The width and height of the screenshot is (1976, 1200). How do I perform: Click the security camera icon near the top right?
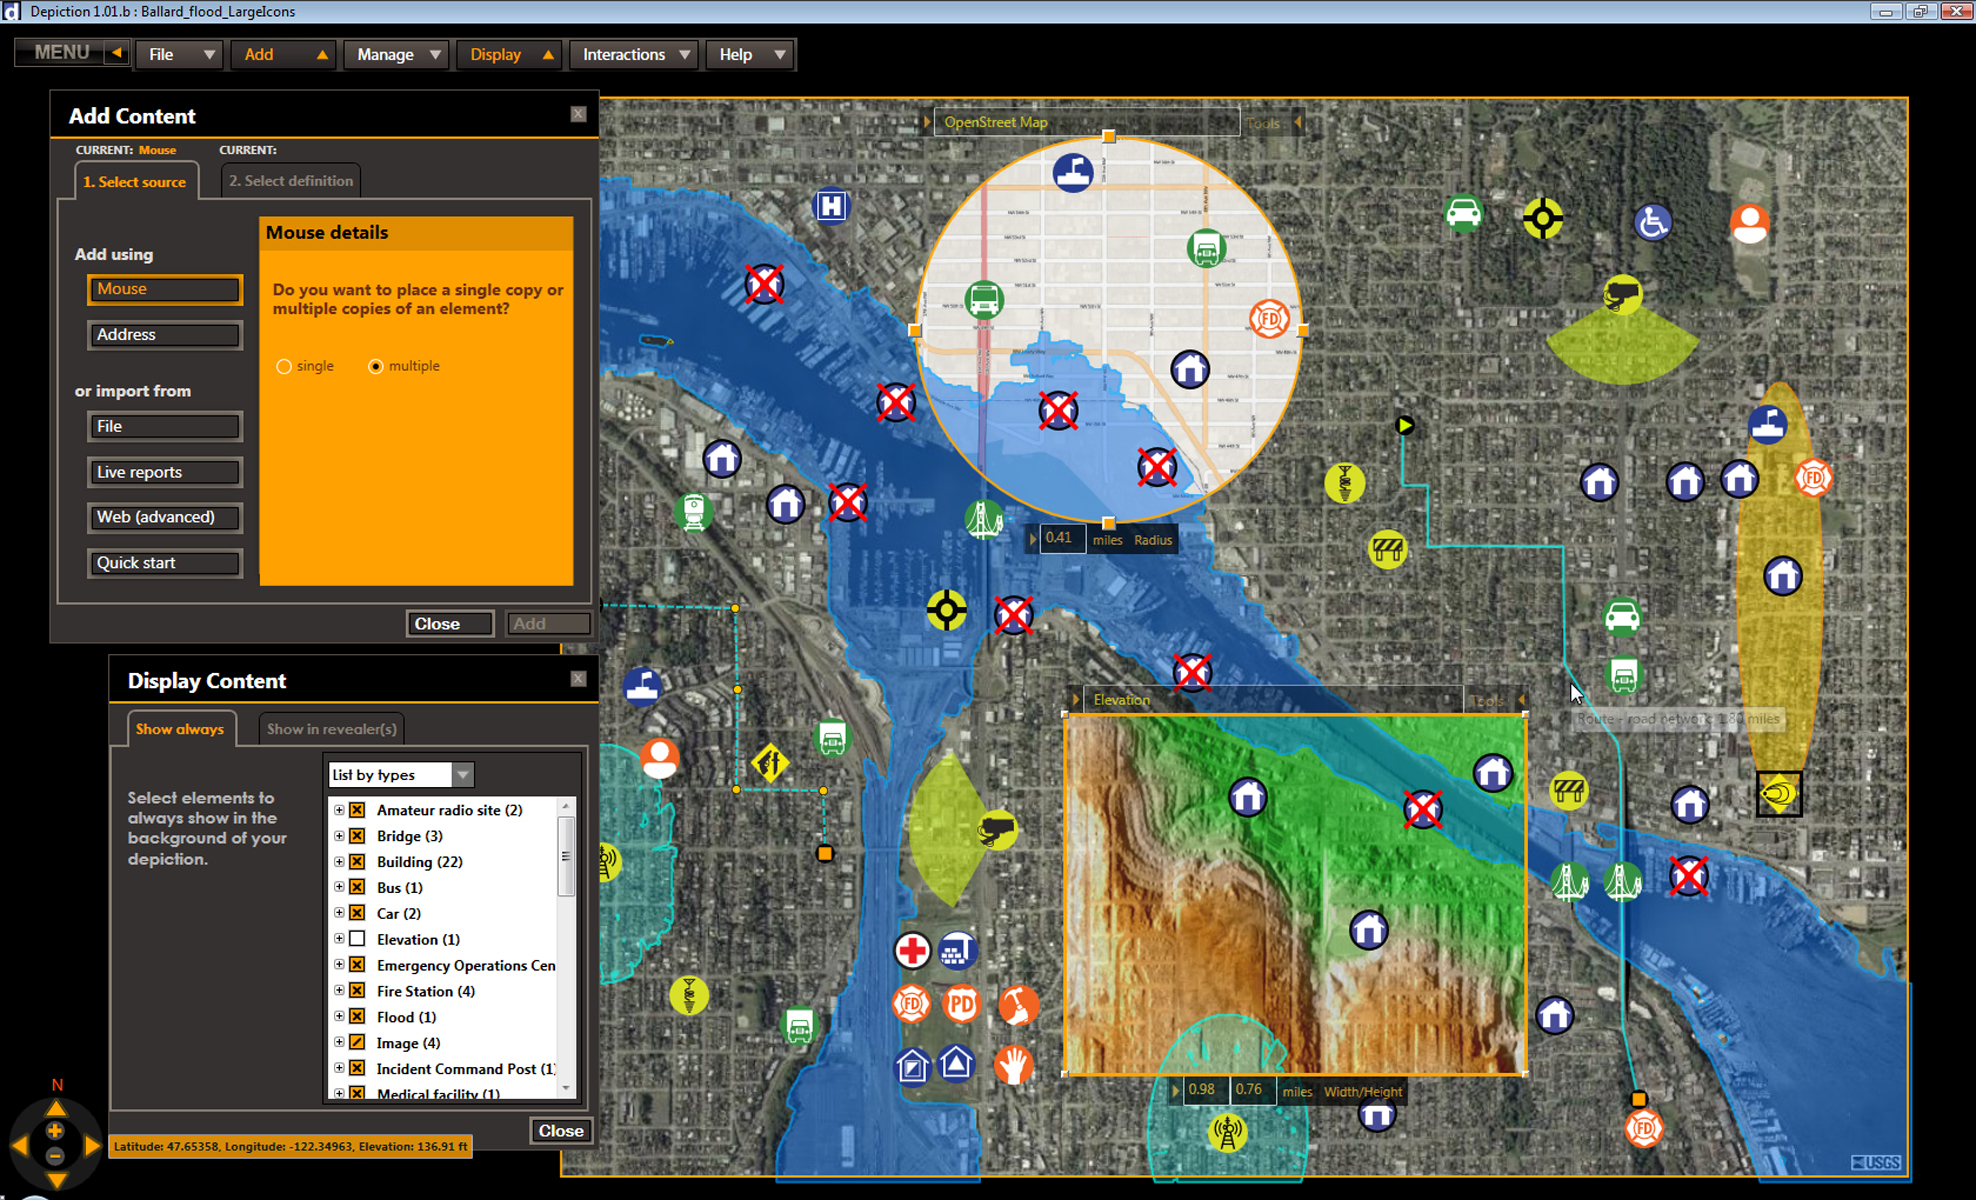pyautogui.click(x=1621, y=294)
